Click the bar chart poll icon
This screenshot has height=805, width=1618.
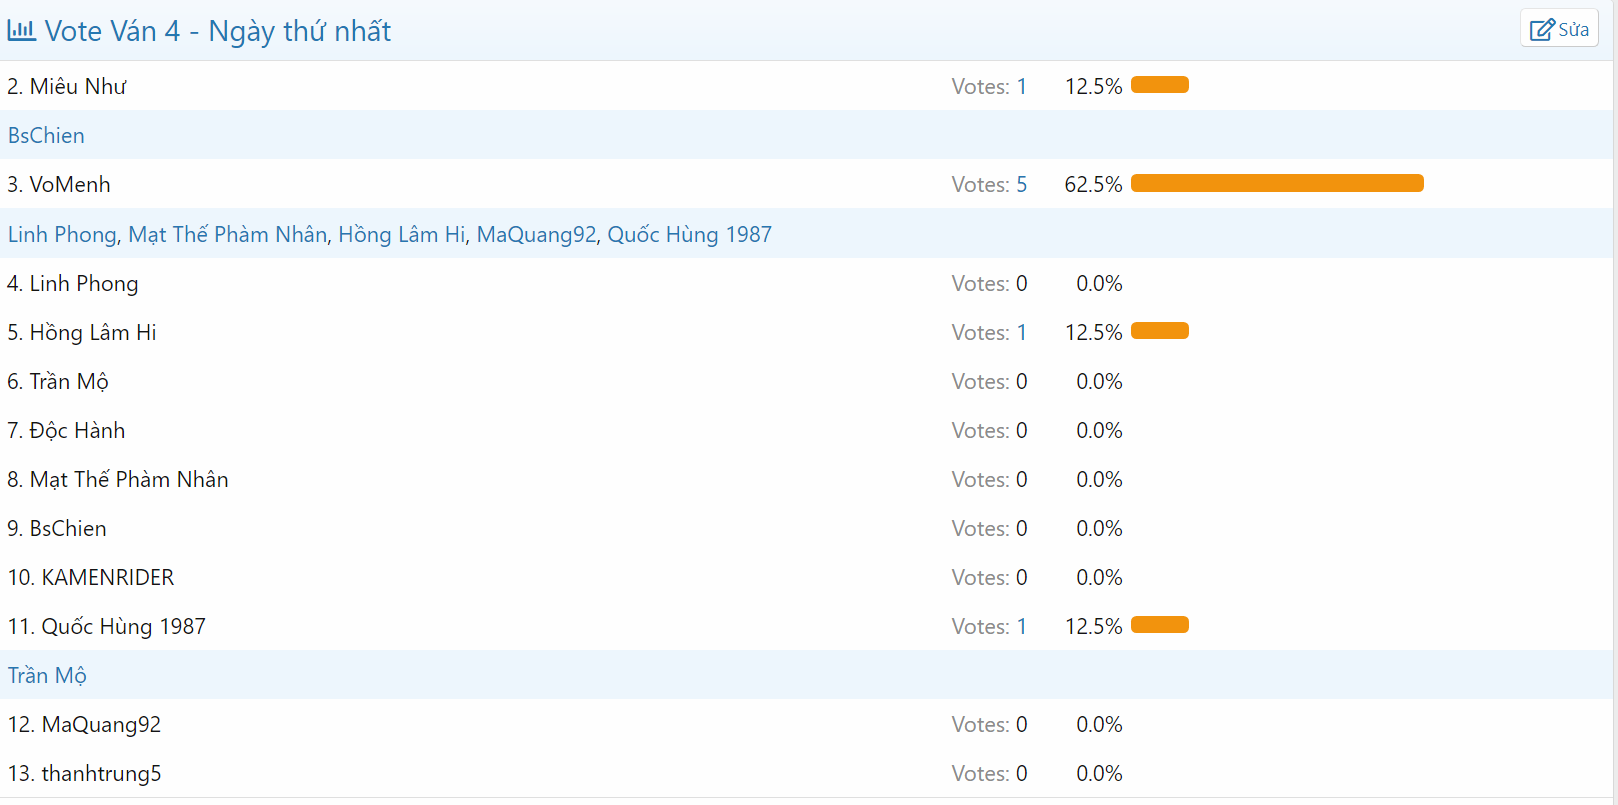pyautogui.click(x=21, y=31)
